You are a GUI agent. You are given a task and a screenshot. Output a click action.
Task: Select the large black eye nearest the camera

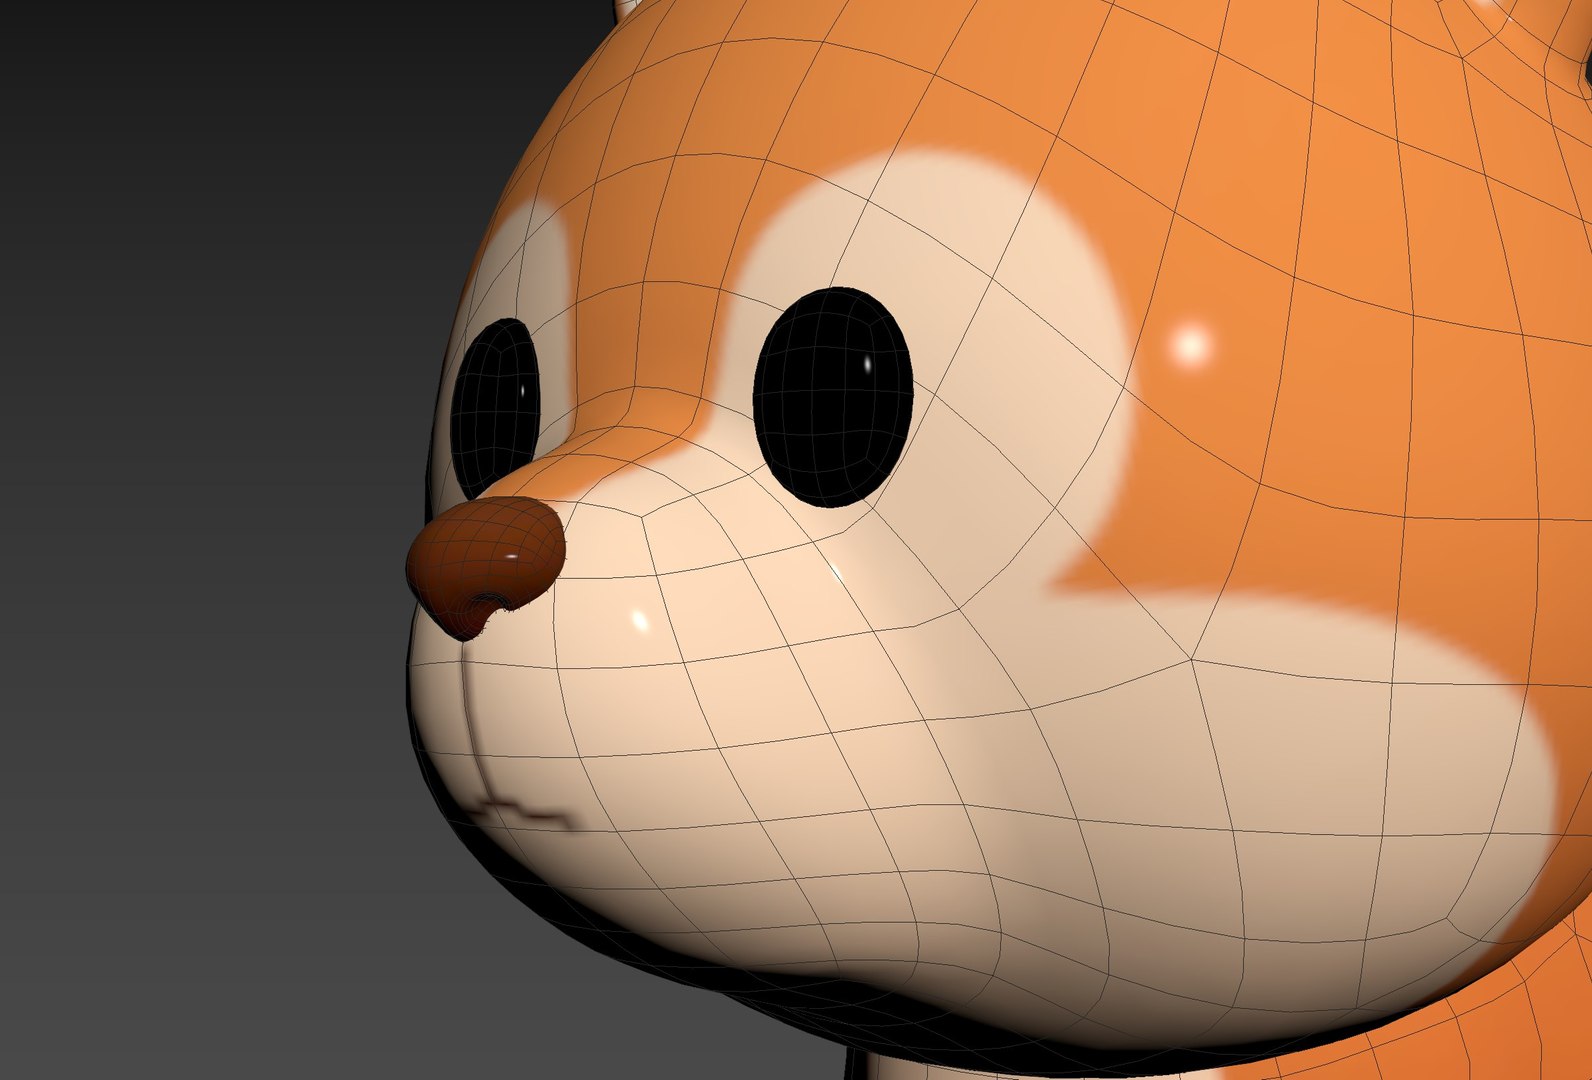pyautogui.click(x=833, y=397)
